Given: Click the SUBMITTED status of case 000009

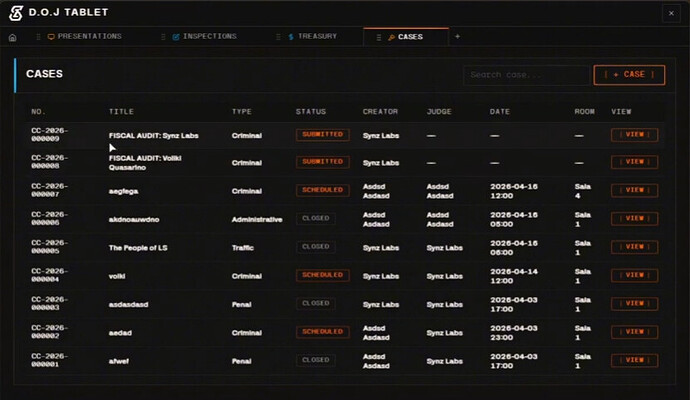Looking at the screenshot, I should point(323,135).
